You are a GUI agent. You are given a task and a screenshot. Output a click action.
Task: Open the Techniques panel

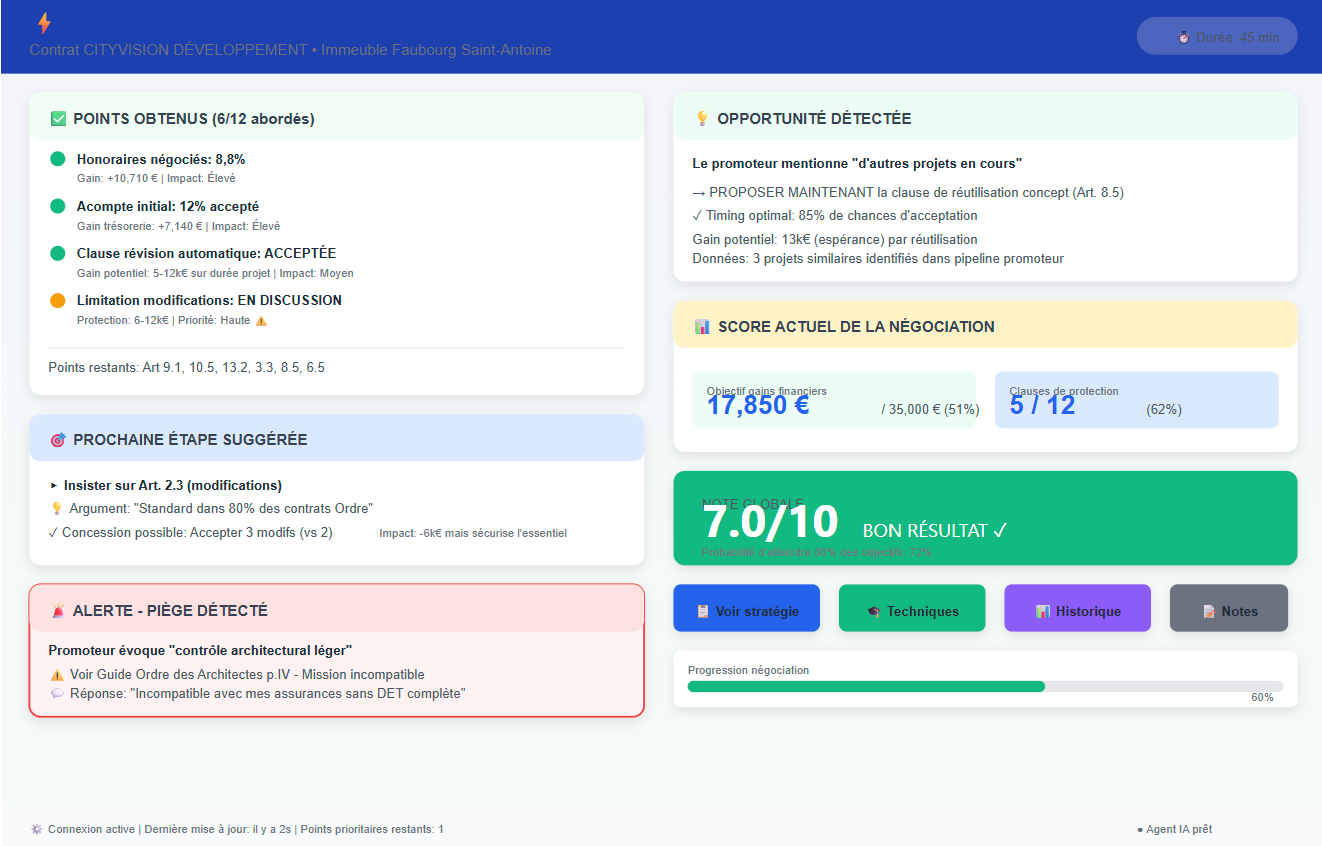point(912,608)
